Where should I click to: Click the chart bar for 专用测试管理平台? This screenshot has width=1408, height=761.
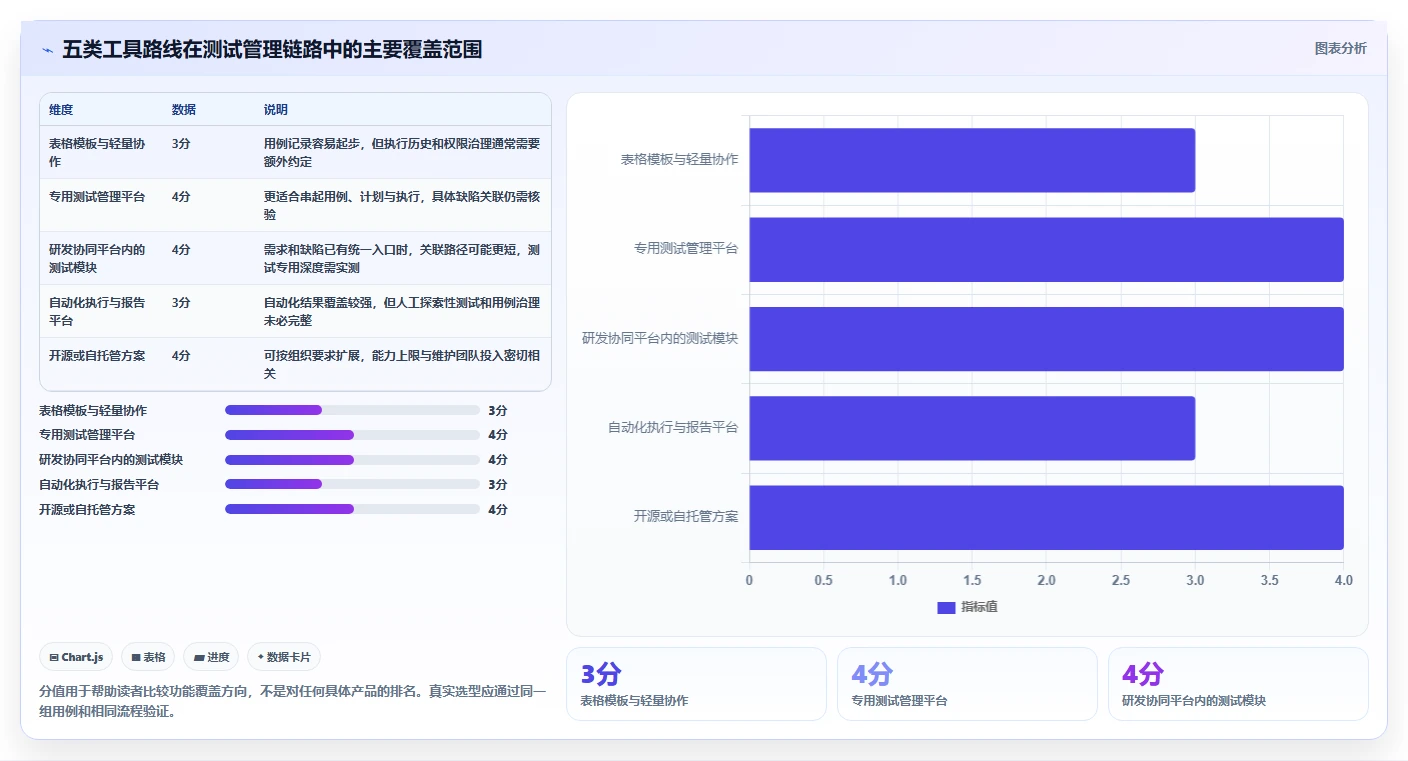pyautogui.click(x=1046, y=249)
